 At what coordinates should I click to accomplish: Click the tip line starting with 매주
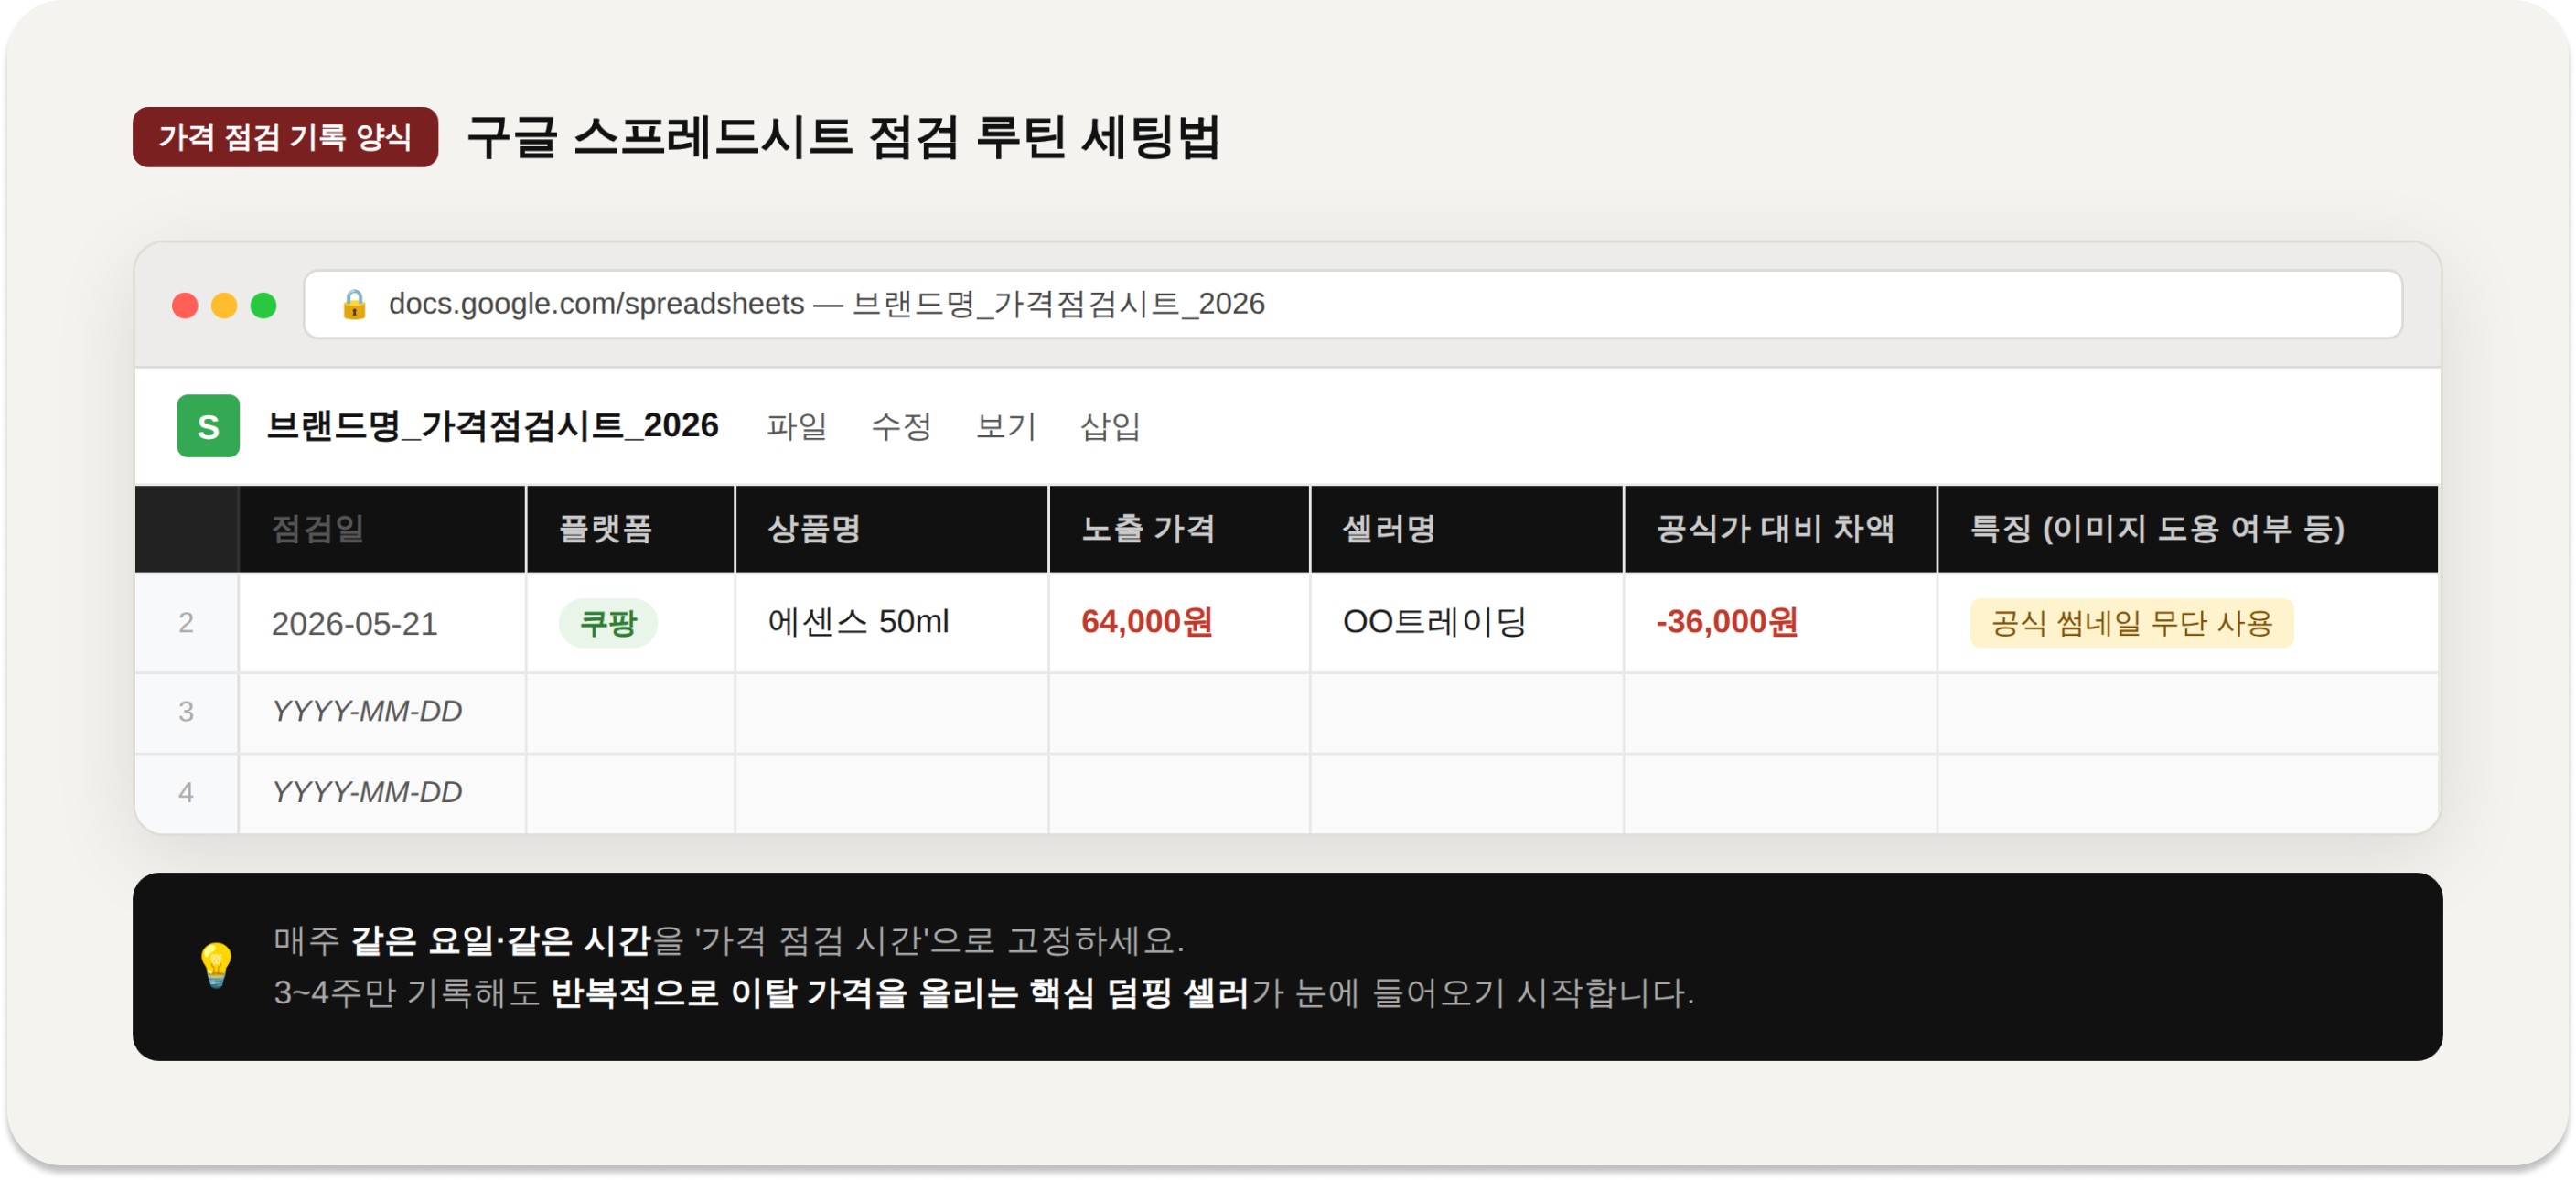728,941
